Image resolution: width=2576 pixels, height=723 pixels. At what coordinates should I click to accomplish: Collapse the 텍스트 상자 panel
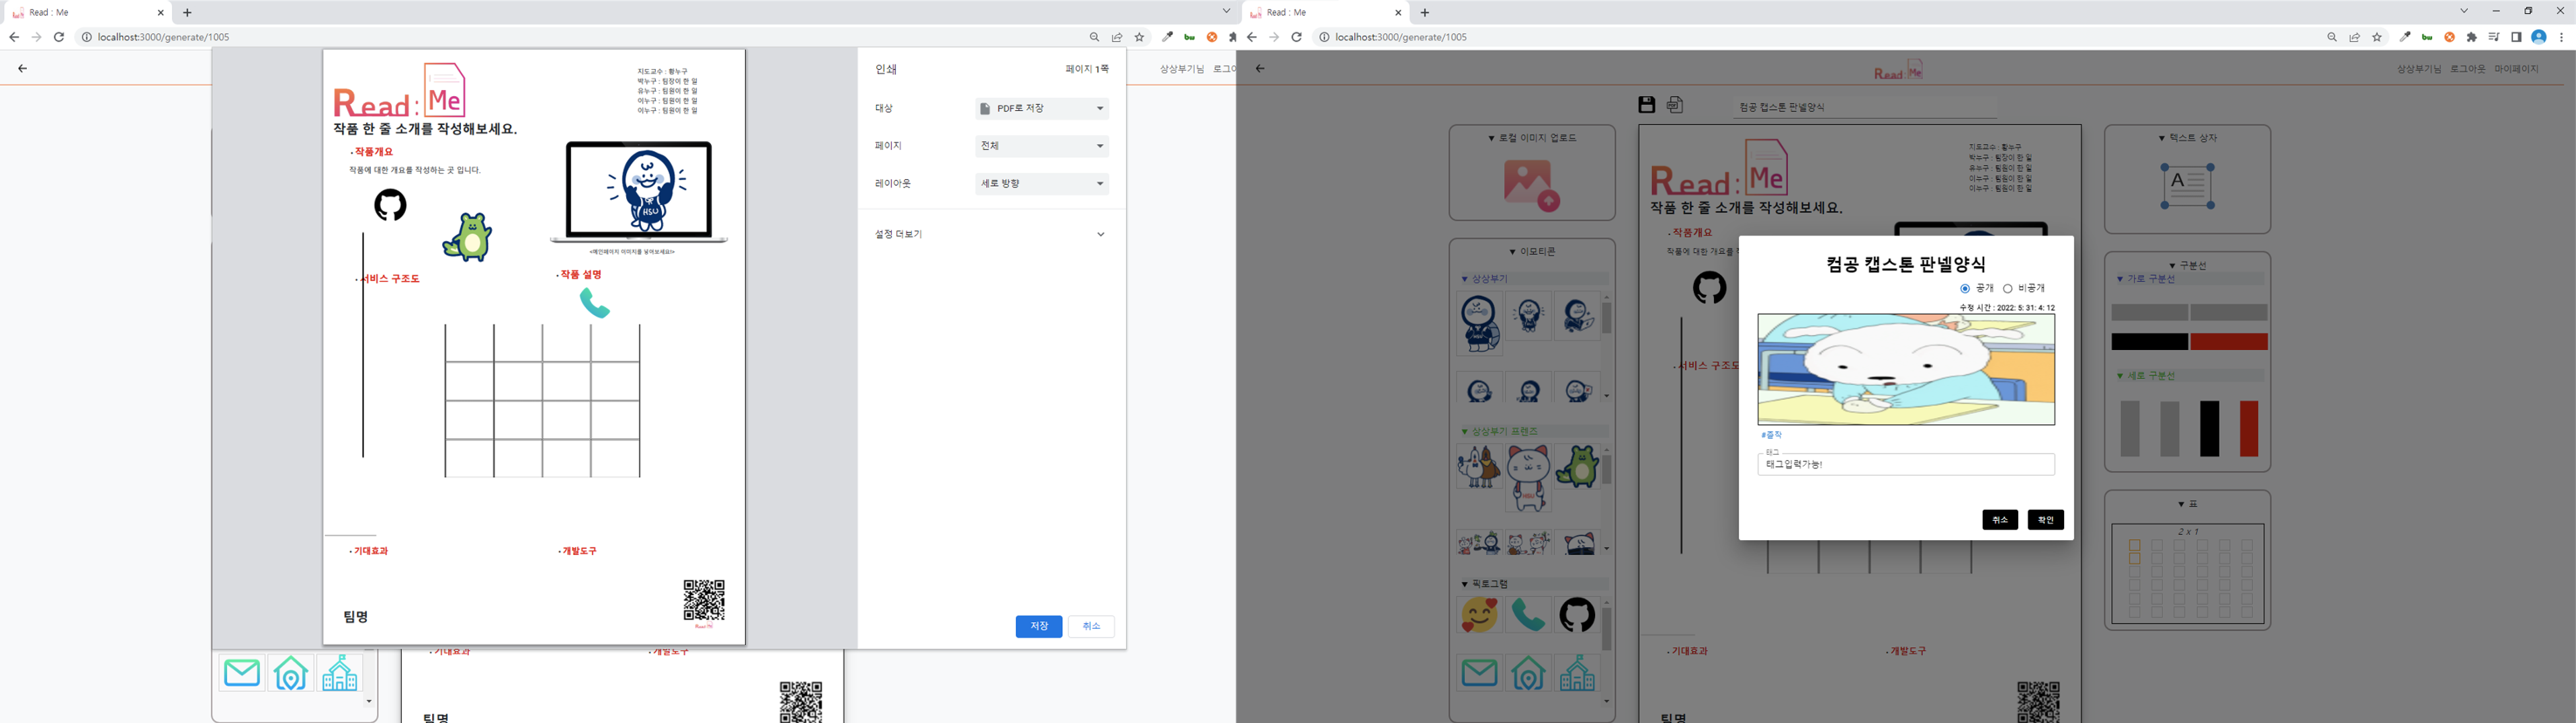pyautogui.click(x=2187, y=138)
